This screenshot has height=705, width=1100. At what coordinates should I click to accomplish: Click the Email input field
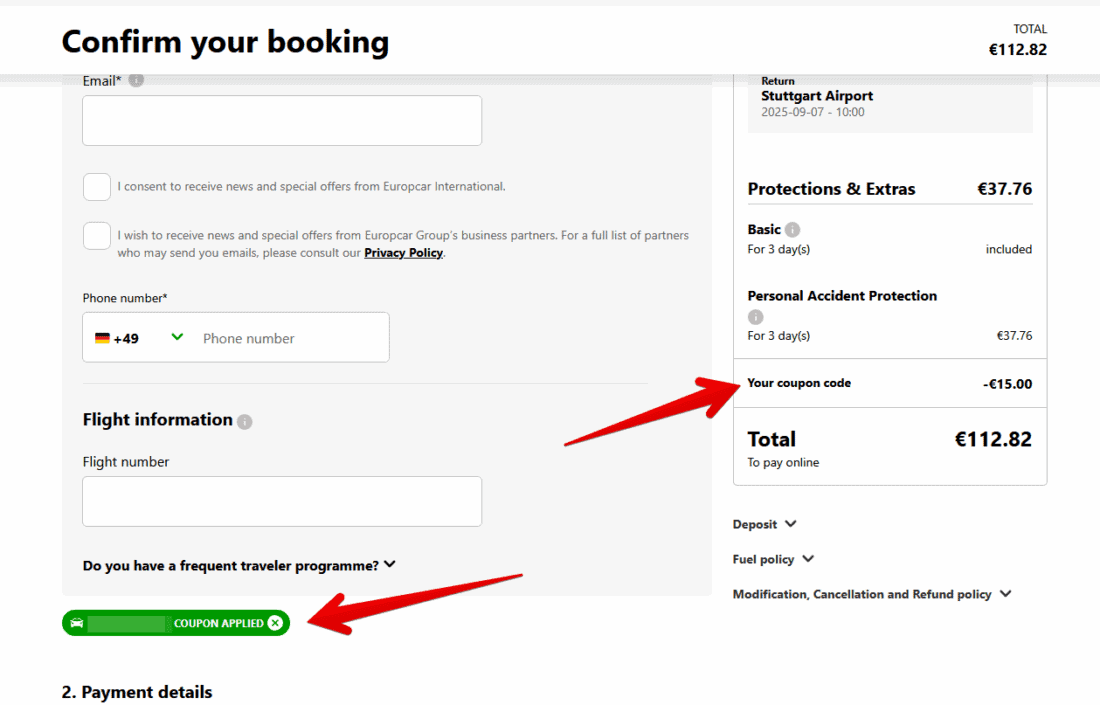[x=282, y=121]
